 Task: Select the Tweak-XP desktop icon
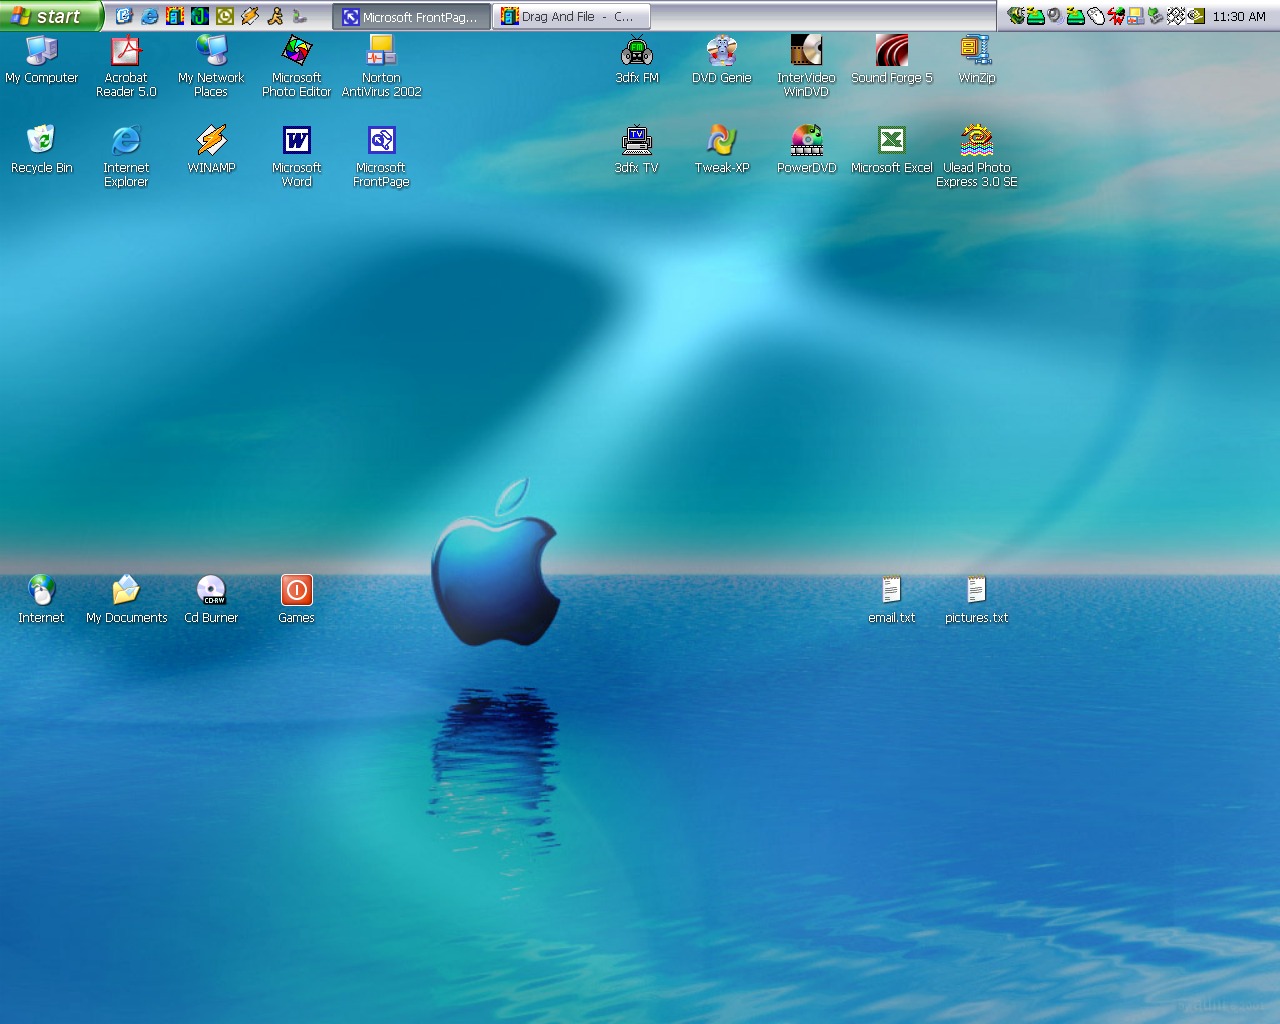722,150
